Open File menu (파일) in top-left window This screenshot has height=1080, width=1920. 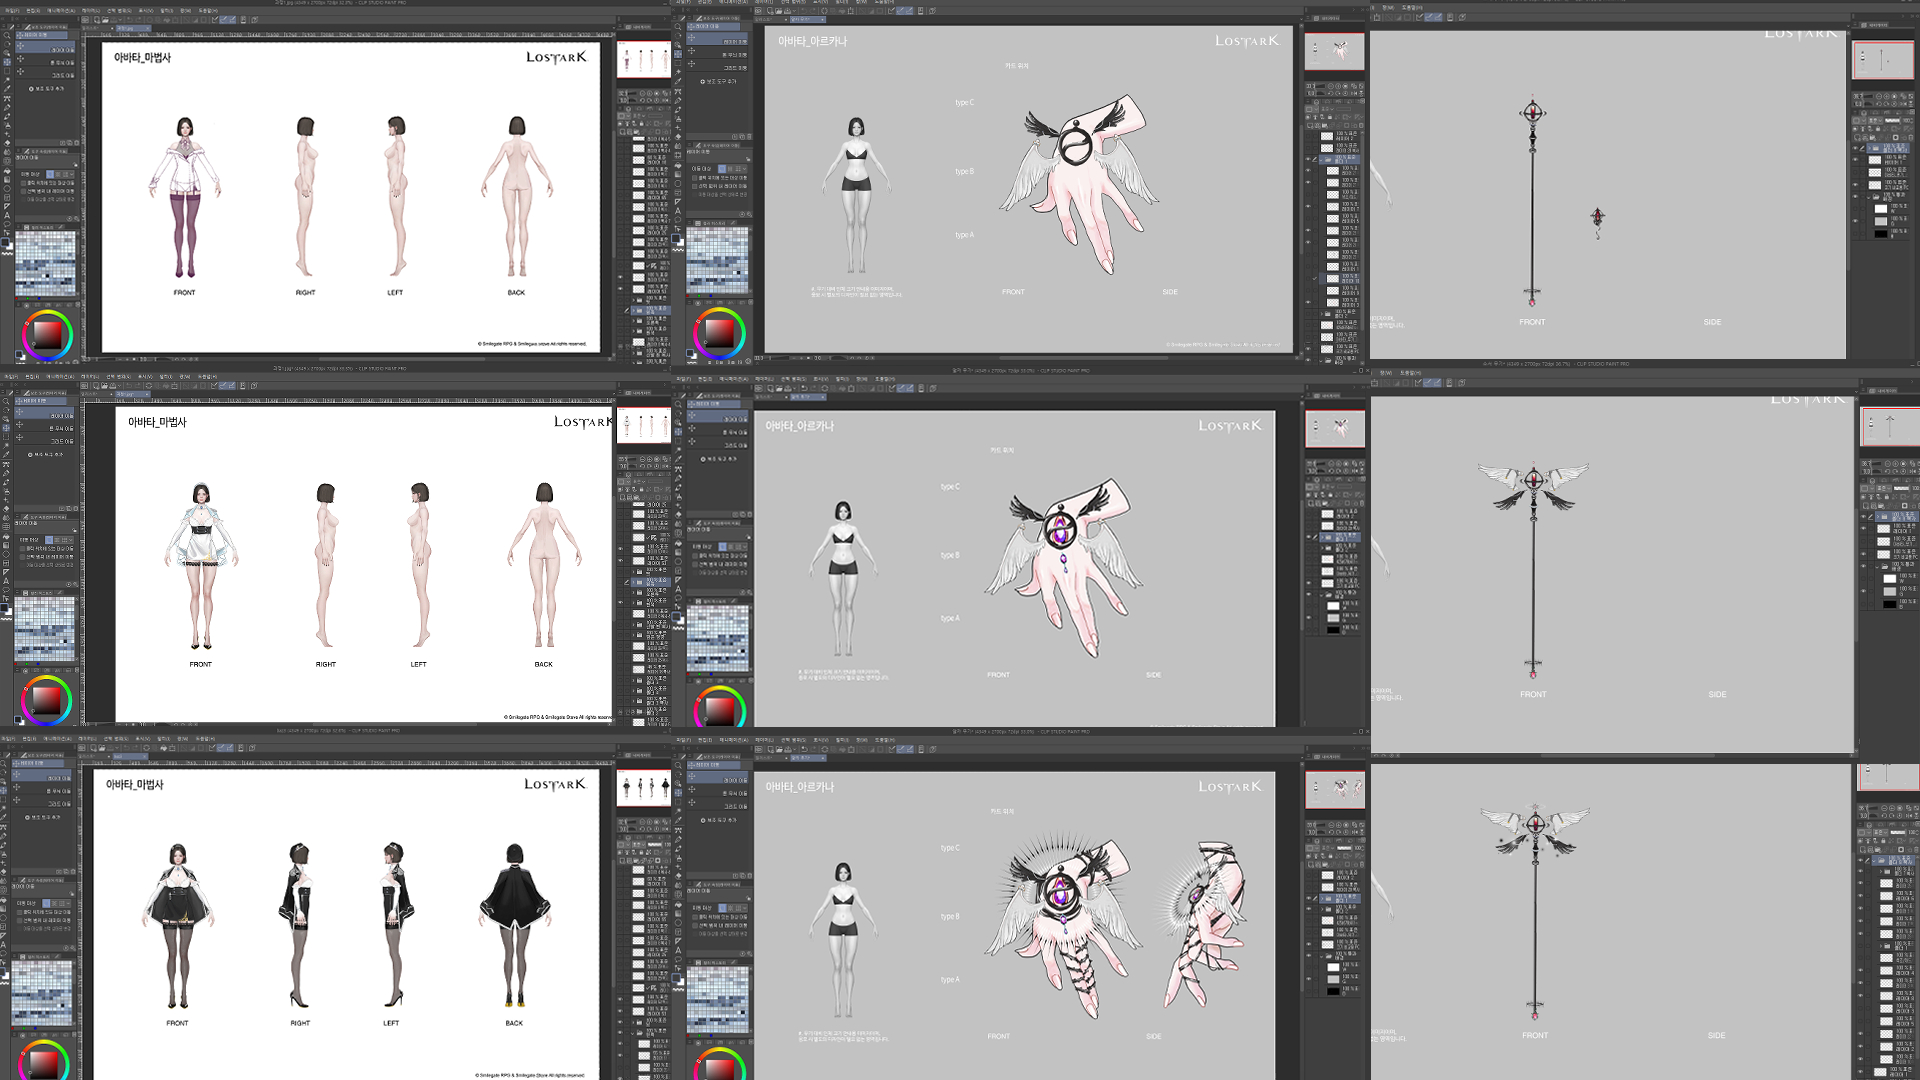coord(12,10)
